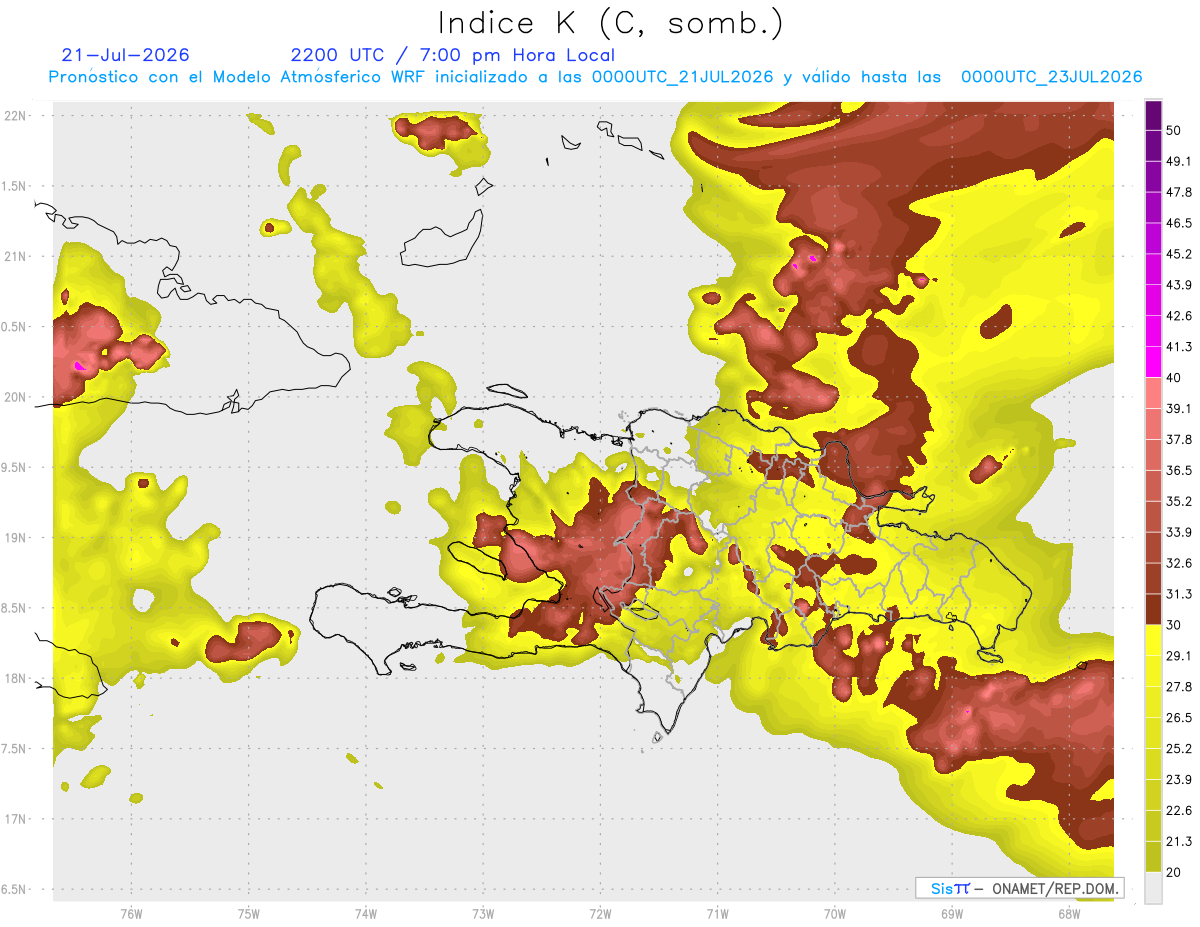The width and height of the screenshot is (1200, 927).
Task: Click the "2200 UTC / 7:00 pm Hora Local" time text
Action: coord(452,55)
